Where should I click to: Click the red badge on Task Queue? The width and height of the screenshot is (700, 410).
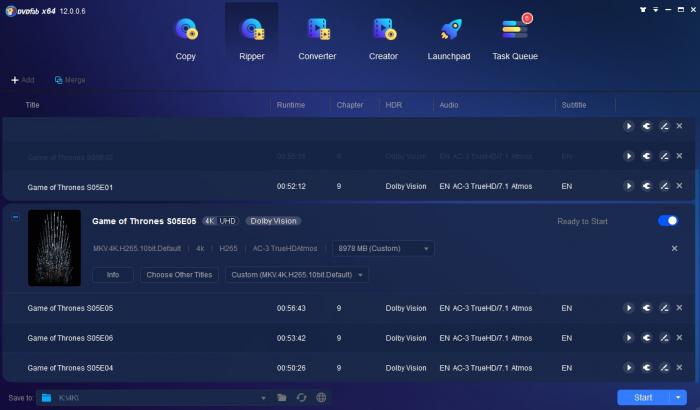point(527,18)
